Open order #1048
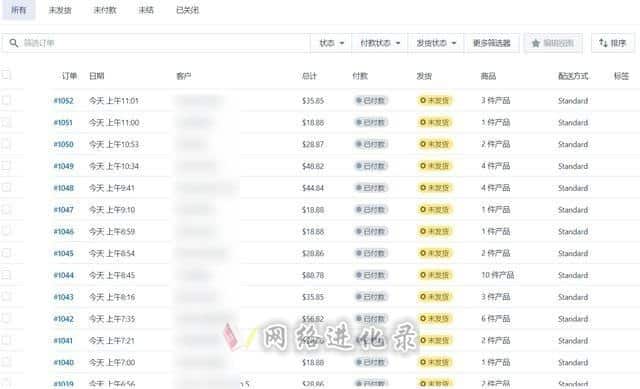 point(64,188)
